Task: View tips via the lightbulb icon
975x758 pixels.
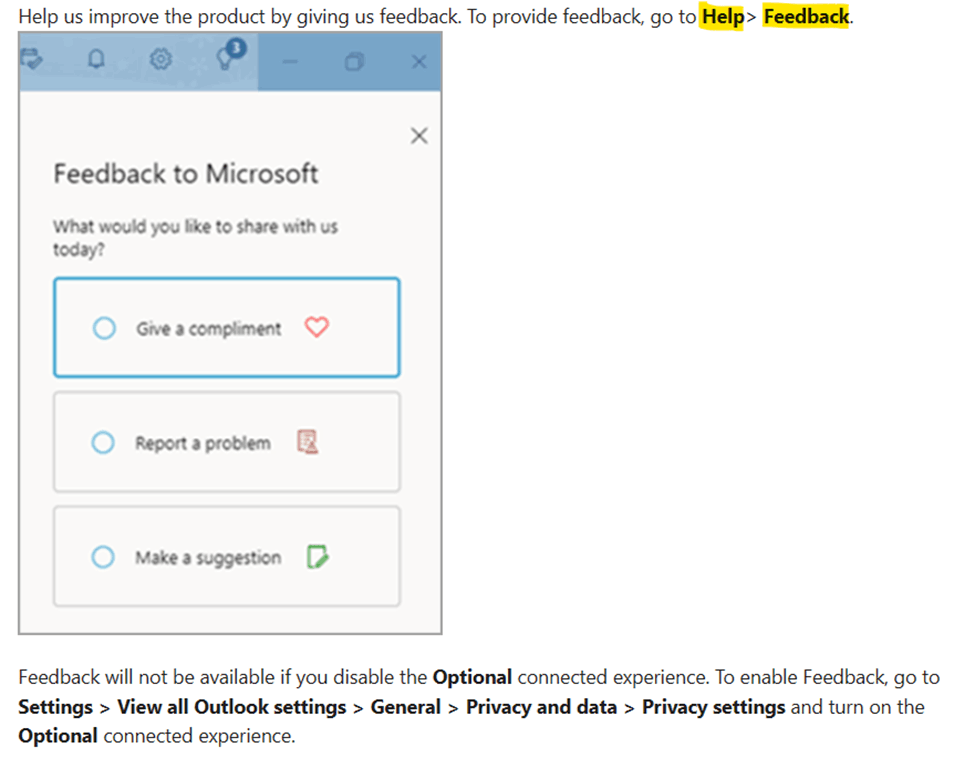Action: tap(221, 62)
